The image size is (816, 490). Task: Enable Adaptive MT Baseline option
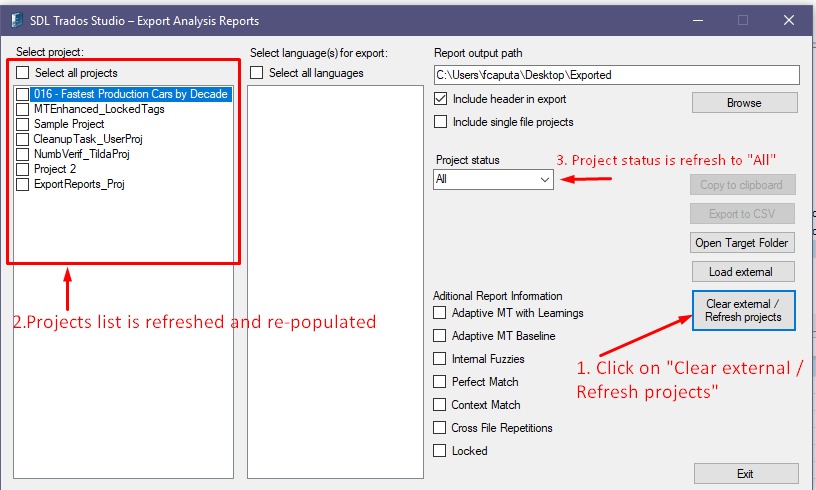tap(440, 336)
